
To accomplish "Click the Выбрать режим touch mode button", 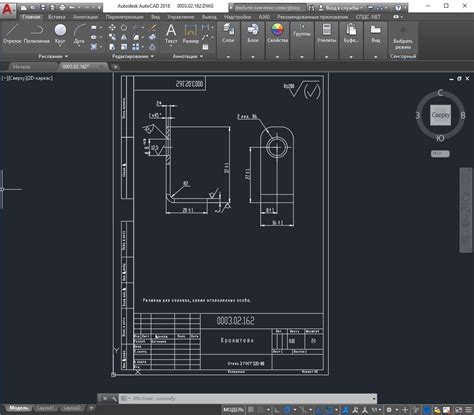I will (403, 37).
